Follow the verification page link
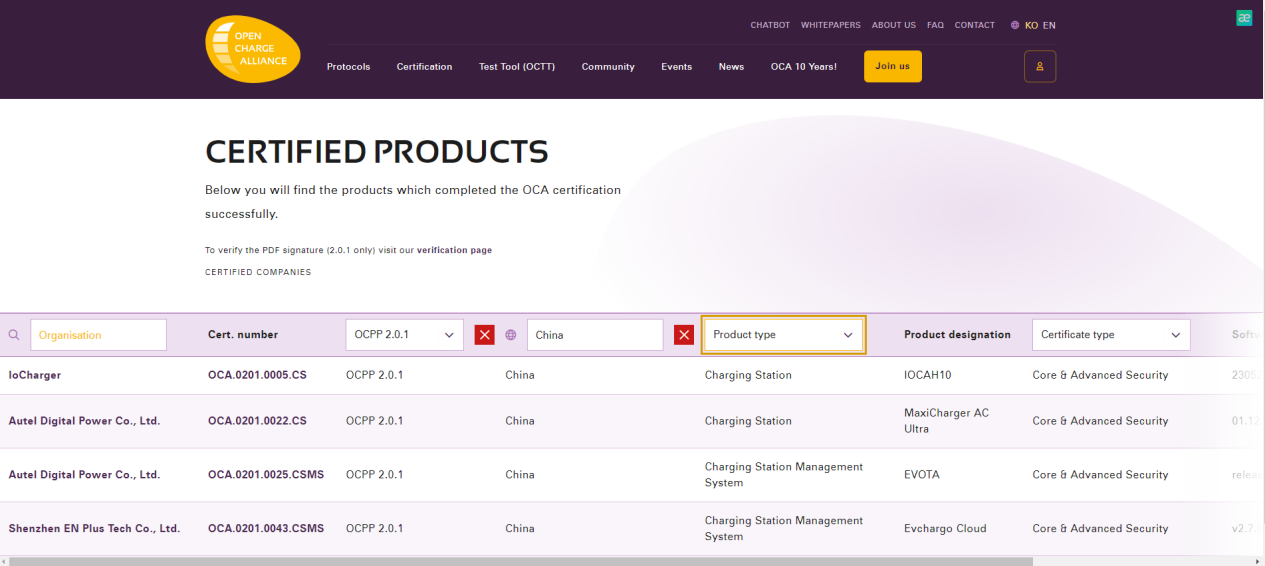Viewport: 1265px width, 566px height. 454,250
